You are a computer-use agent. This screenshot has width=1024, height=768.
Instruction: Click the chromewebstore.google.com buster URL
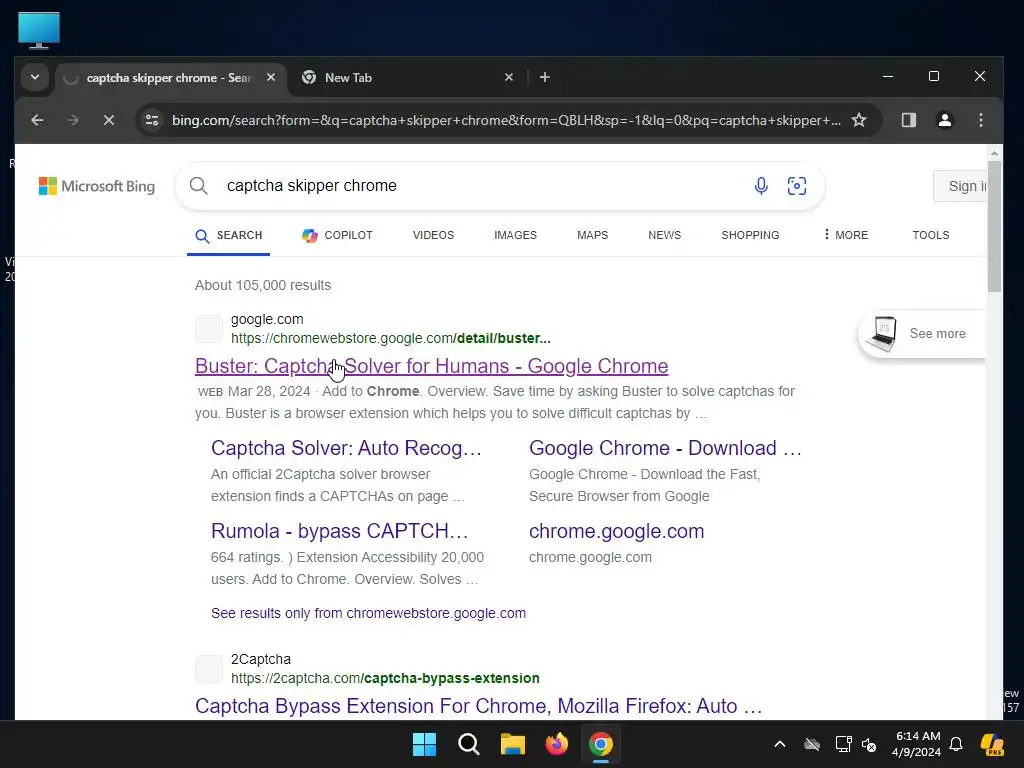pos(391,338)
